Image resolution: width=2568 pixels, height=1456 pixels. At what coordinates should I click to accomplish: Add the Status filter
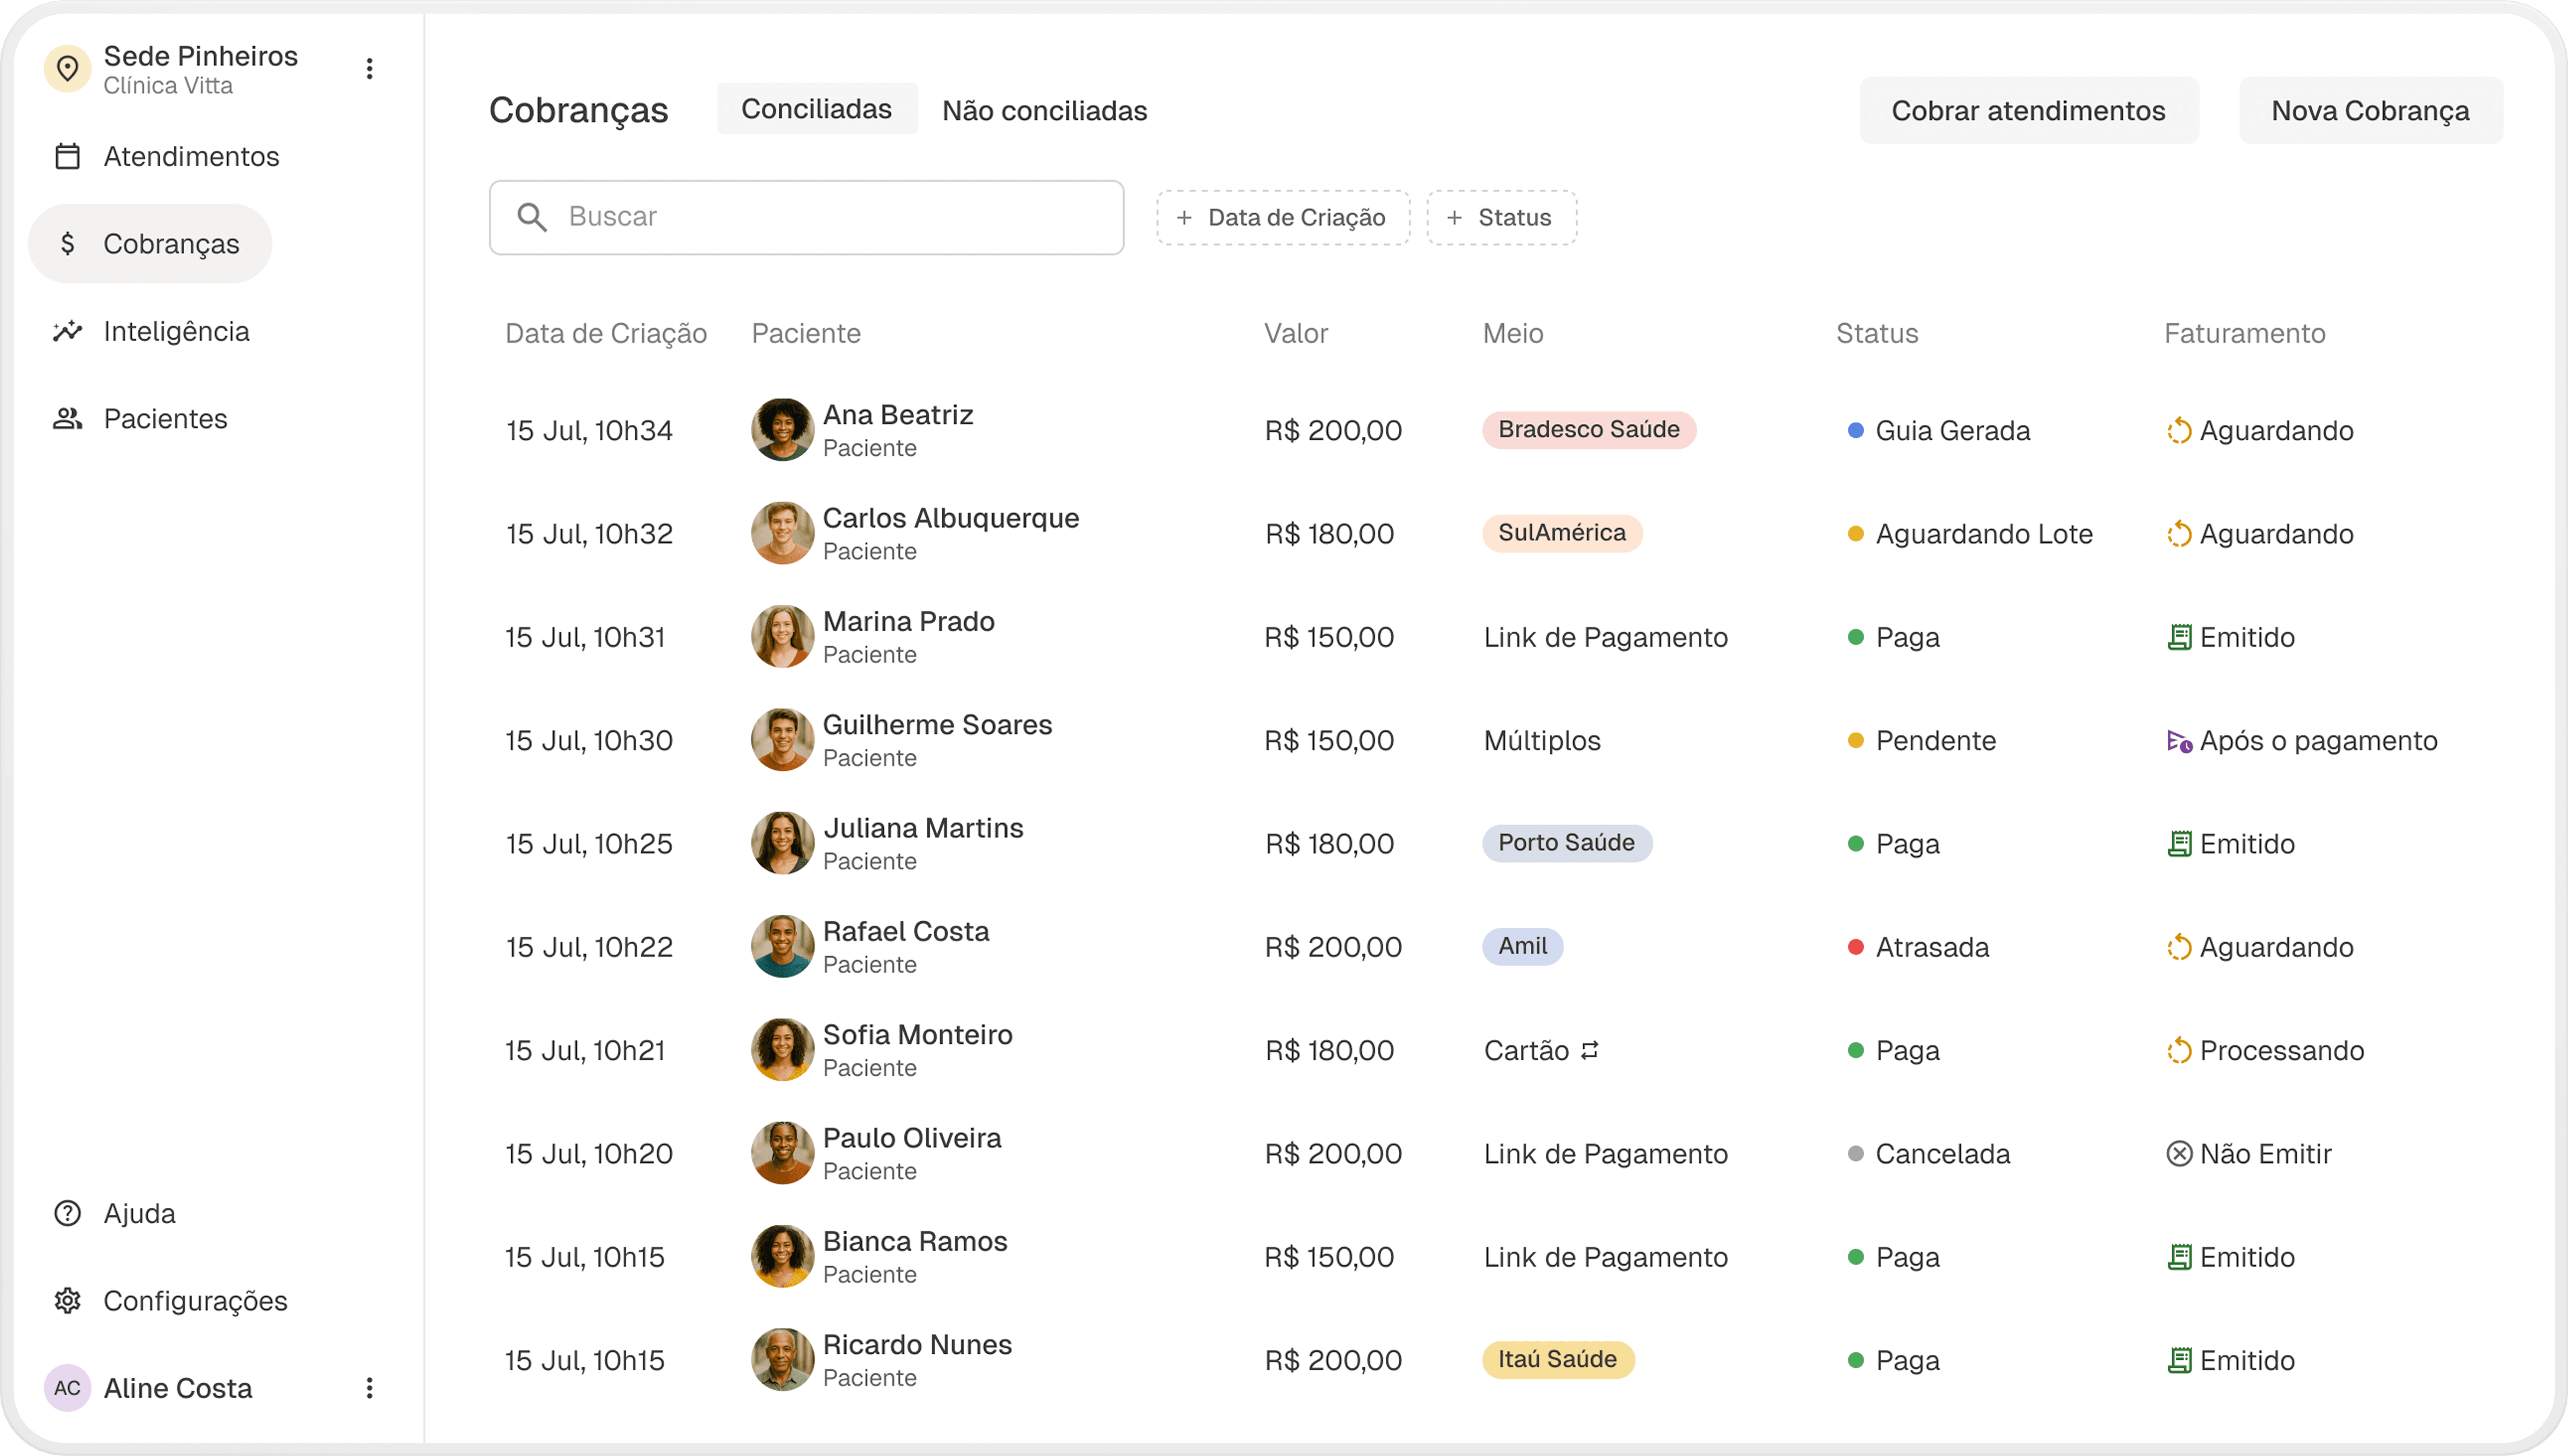(x=1501, y=218)
